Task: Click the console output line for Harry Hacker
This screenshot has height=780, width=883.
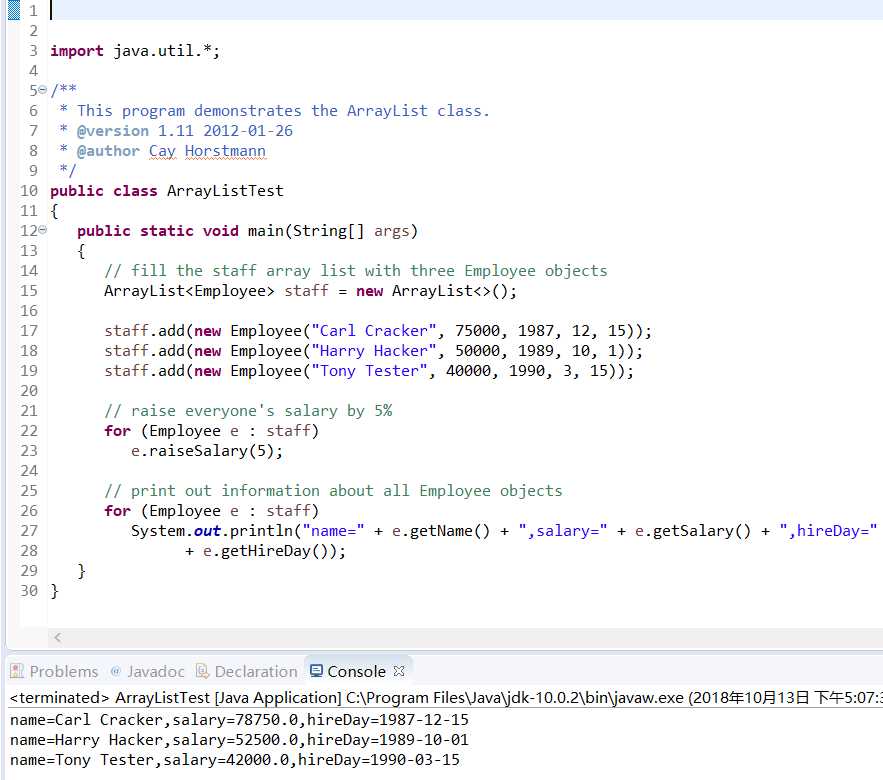Action: 239,739
